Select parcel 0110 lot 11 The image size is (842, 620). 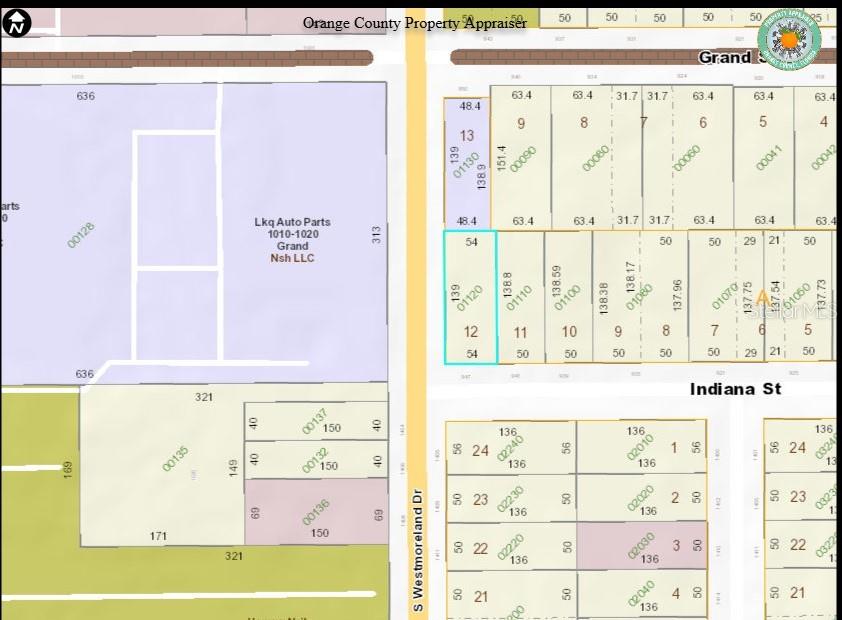(521, 297)
